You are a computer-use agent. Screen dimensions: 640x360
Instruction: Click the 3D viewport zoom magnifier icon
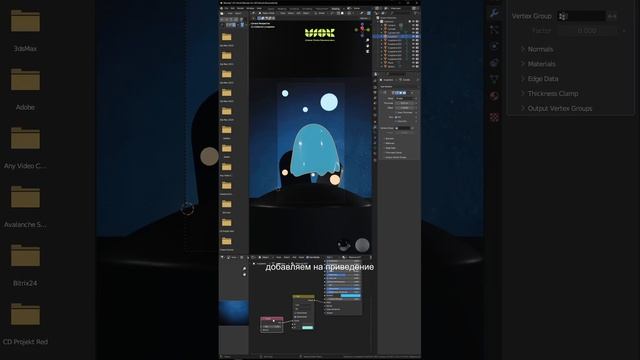tap(368, 40)
